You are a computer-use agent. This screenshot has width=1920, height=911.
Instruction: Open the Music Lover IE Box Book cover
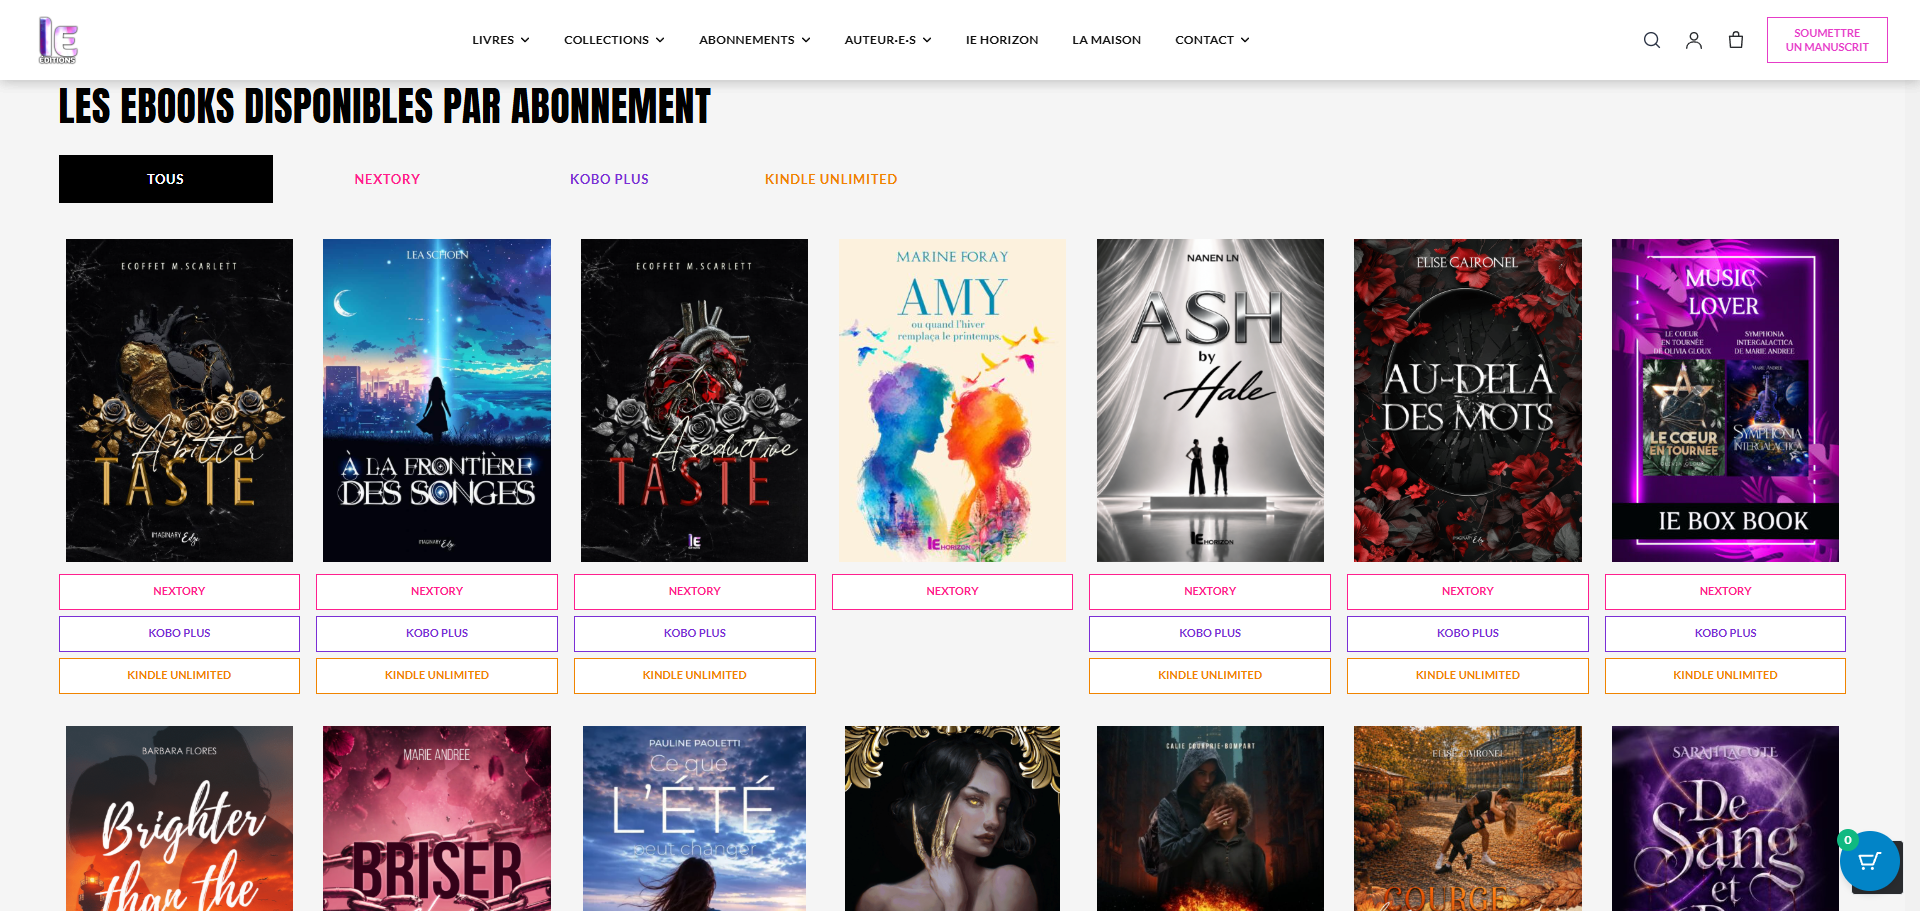(x=1725, y=400)
